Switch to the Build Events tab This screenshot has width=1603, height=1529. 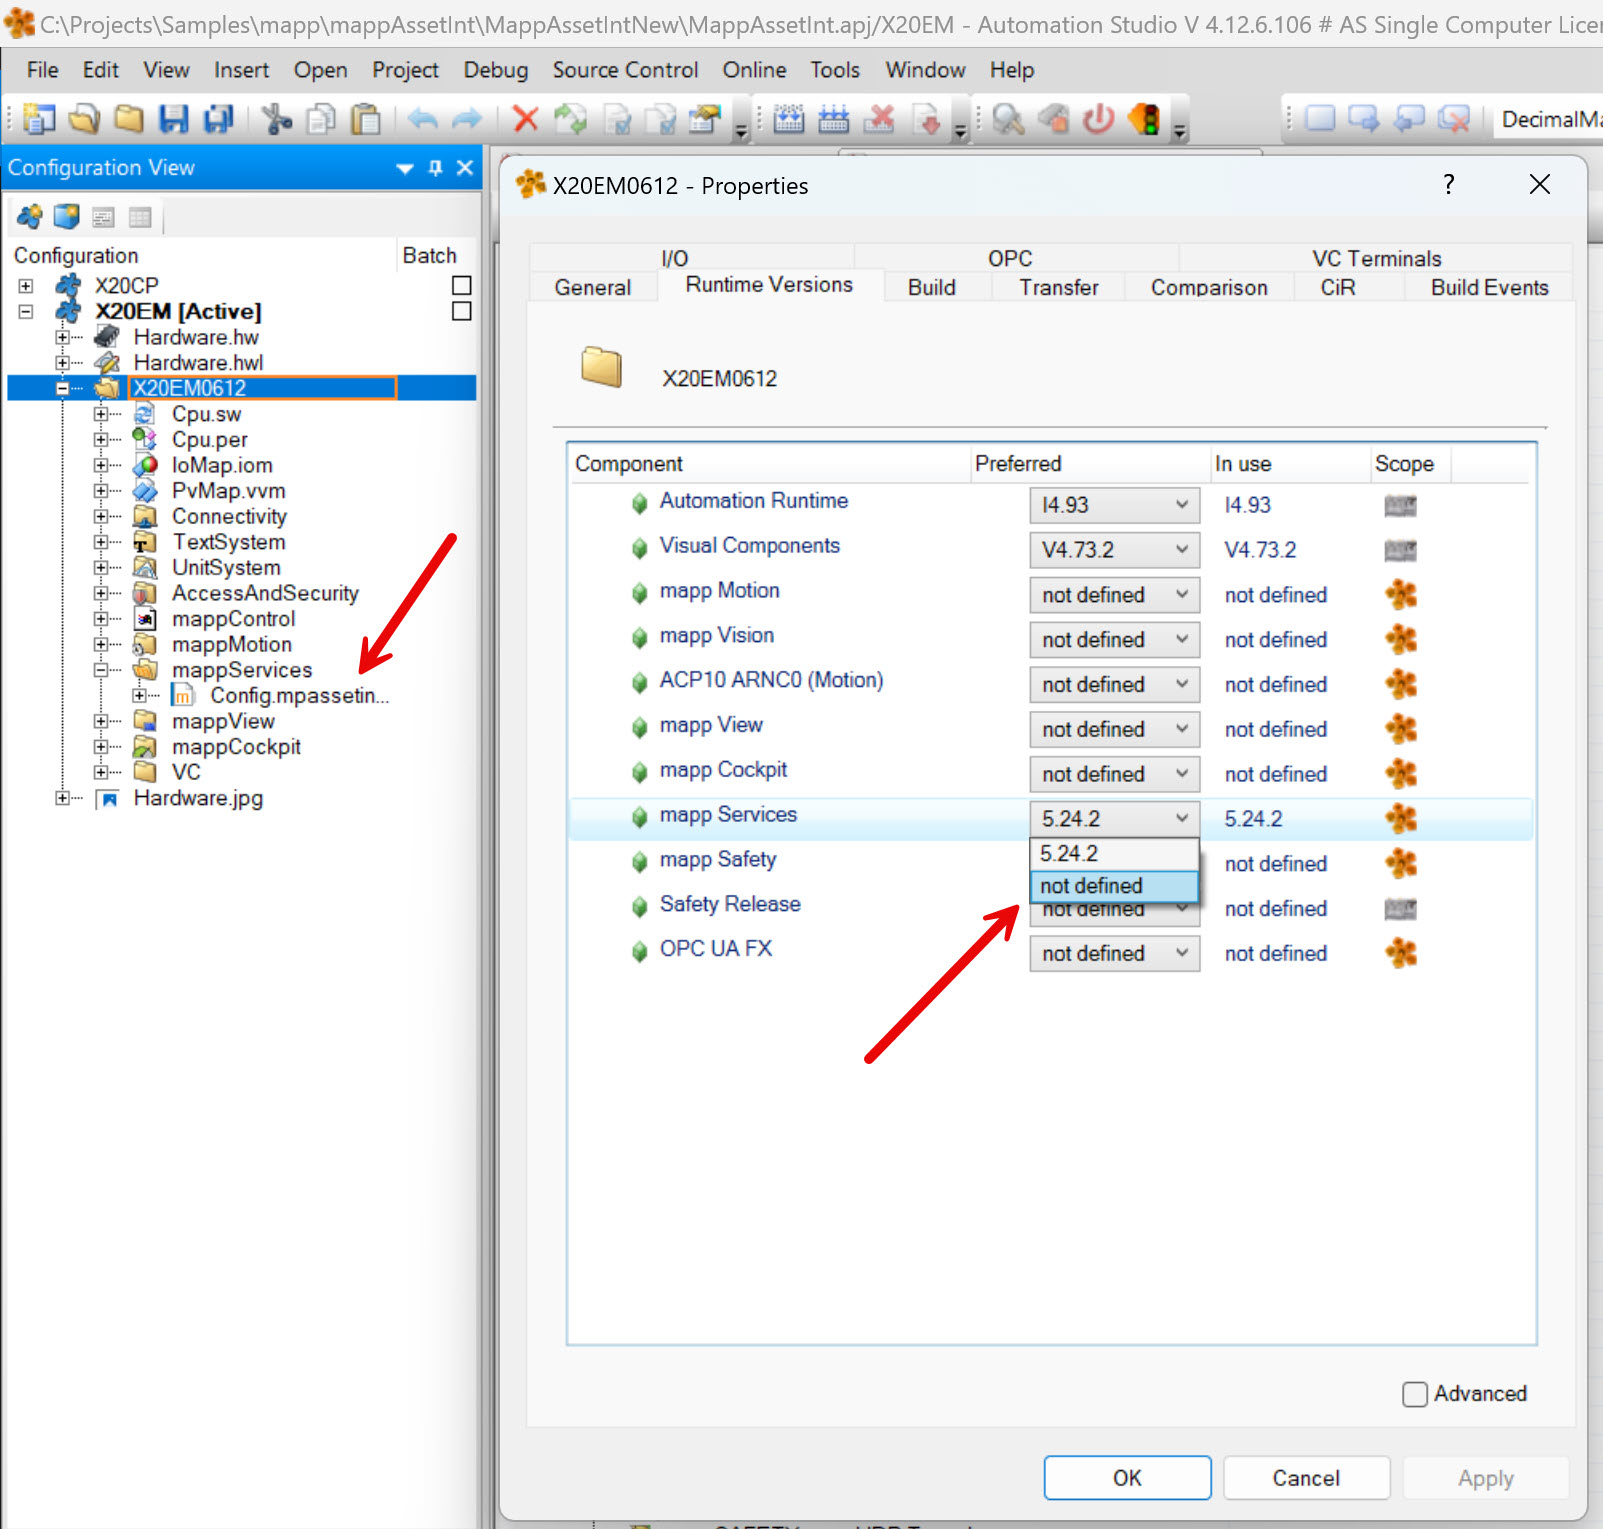tap(1489, 287)
